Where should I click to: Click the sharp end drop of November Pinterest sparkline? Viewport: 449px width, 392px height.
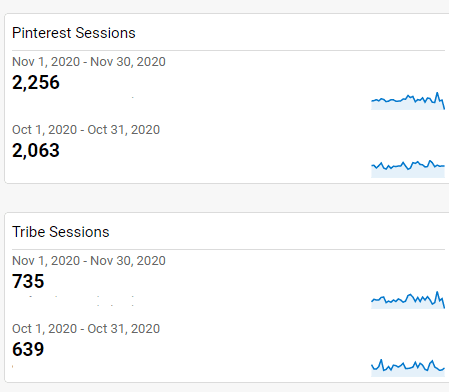pyautogui.click(x=443, y=104)
